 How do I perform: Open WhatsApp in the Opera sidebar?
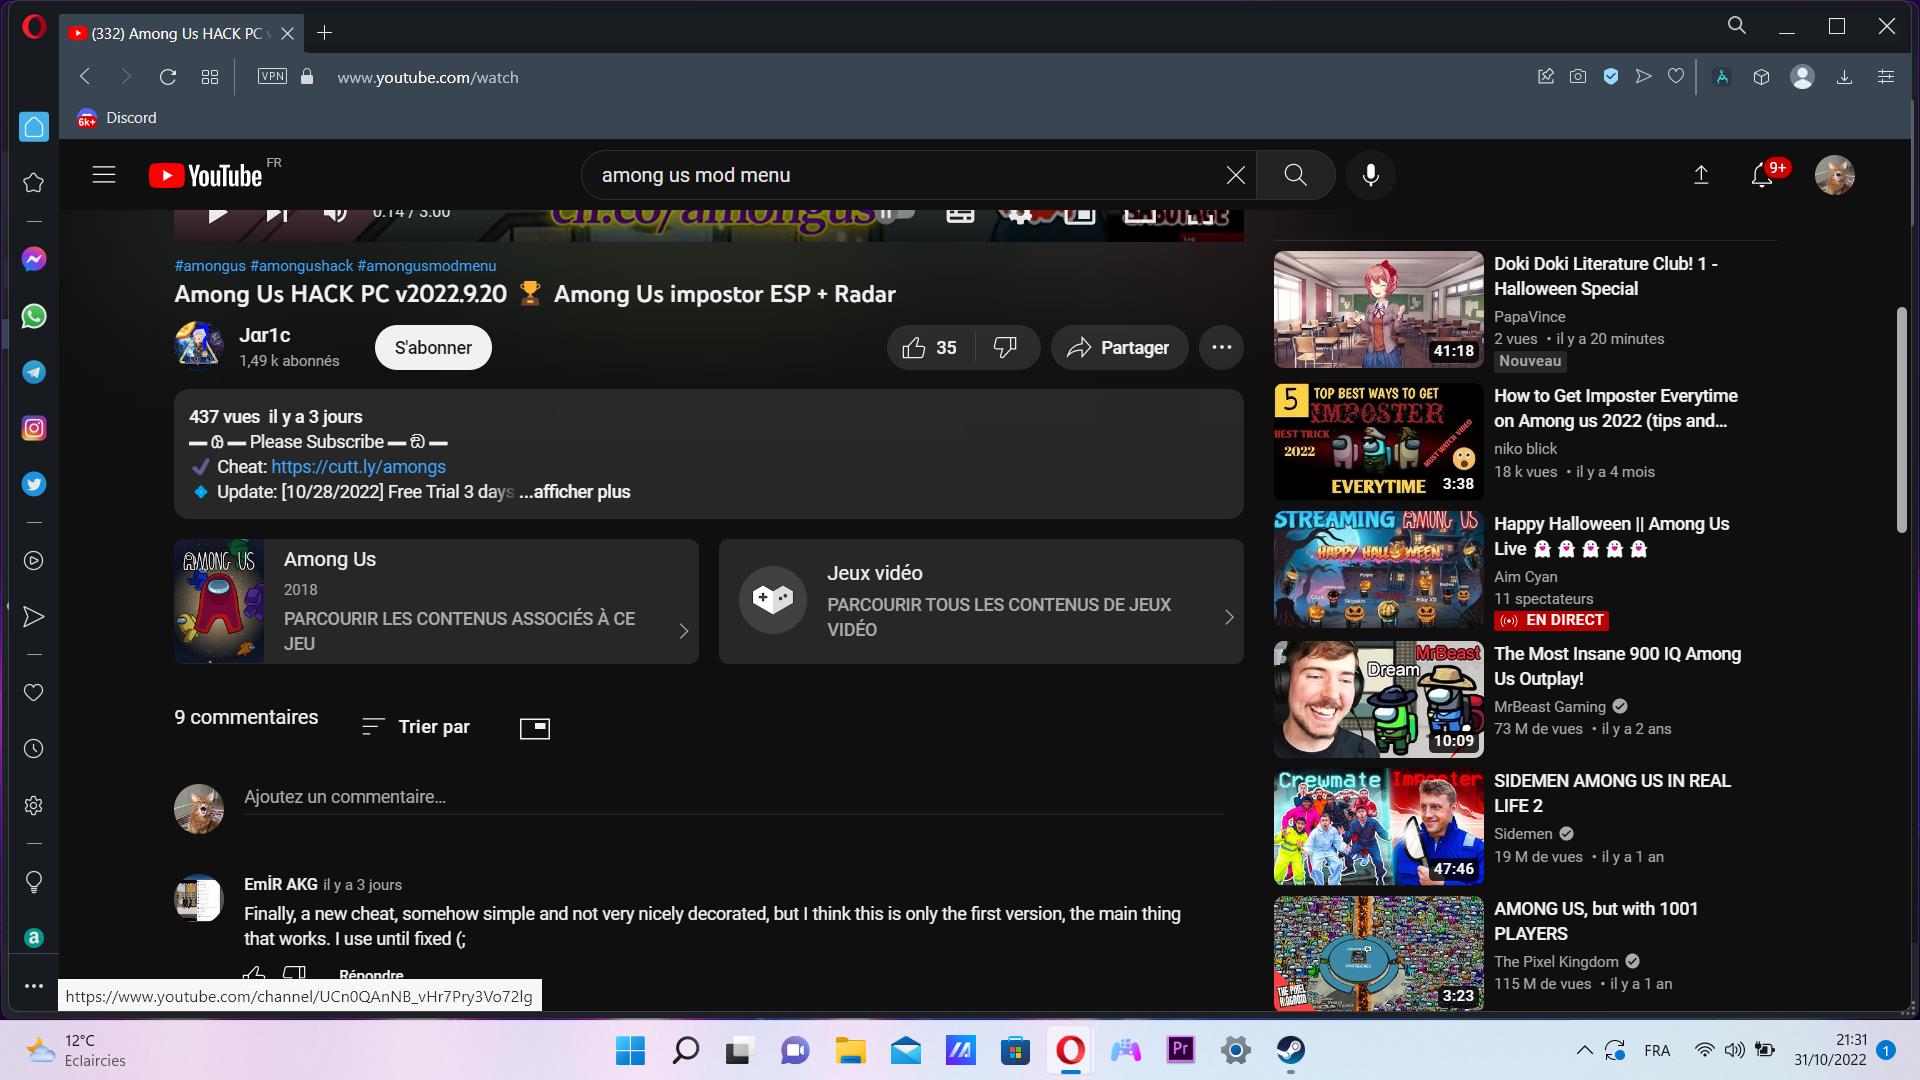(x=34, y=316)
